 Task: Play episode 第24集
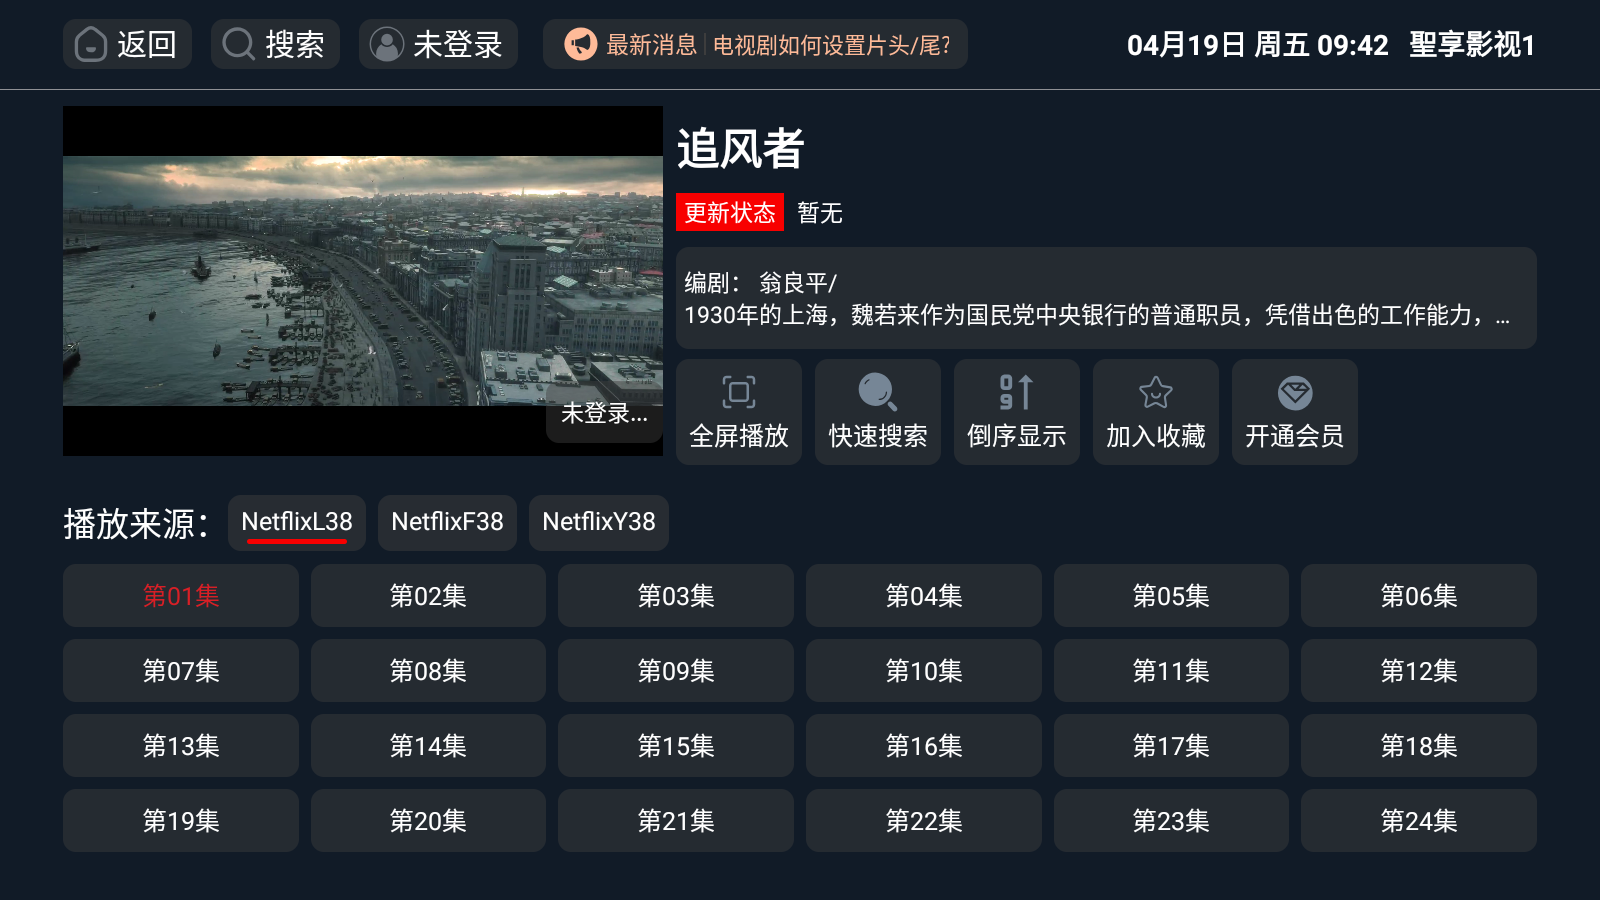pyautogui.click(x=1418, y=821)
